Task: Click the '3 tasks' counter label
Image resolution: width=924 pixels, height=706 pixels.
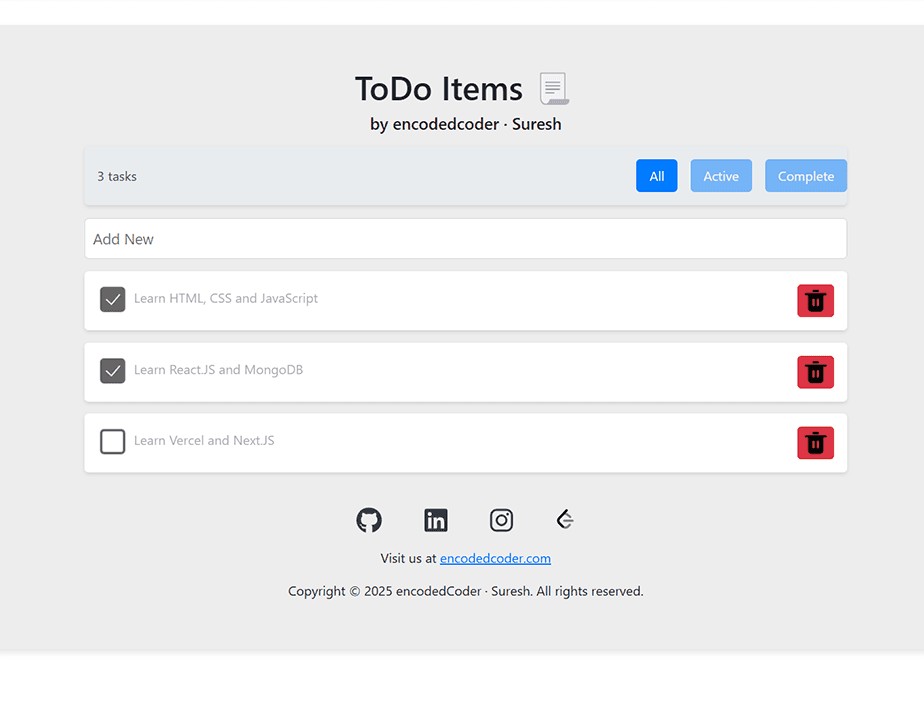Action: coord(117,175)
